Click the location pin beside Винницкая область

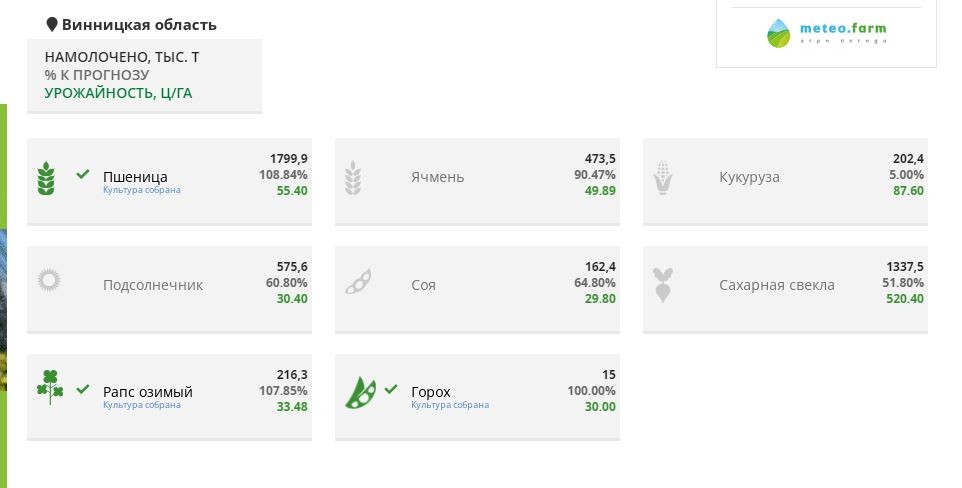pyautogui.click(x=52, y=25)
